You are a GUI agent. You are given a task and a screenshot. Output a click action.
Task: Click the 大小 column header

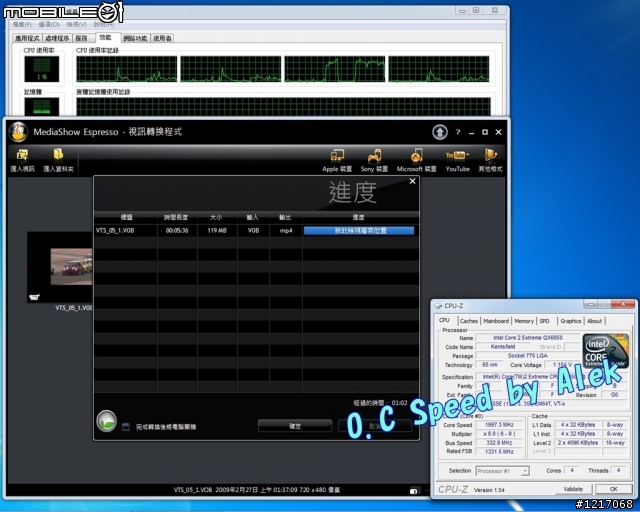click(216, 218)
